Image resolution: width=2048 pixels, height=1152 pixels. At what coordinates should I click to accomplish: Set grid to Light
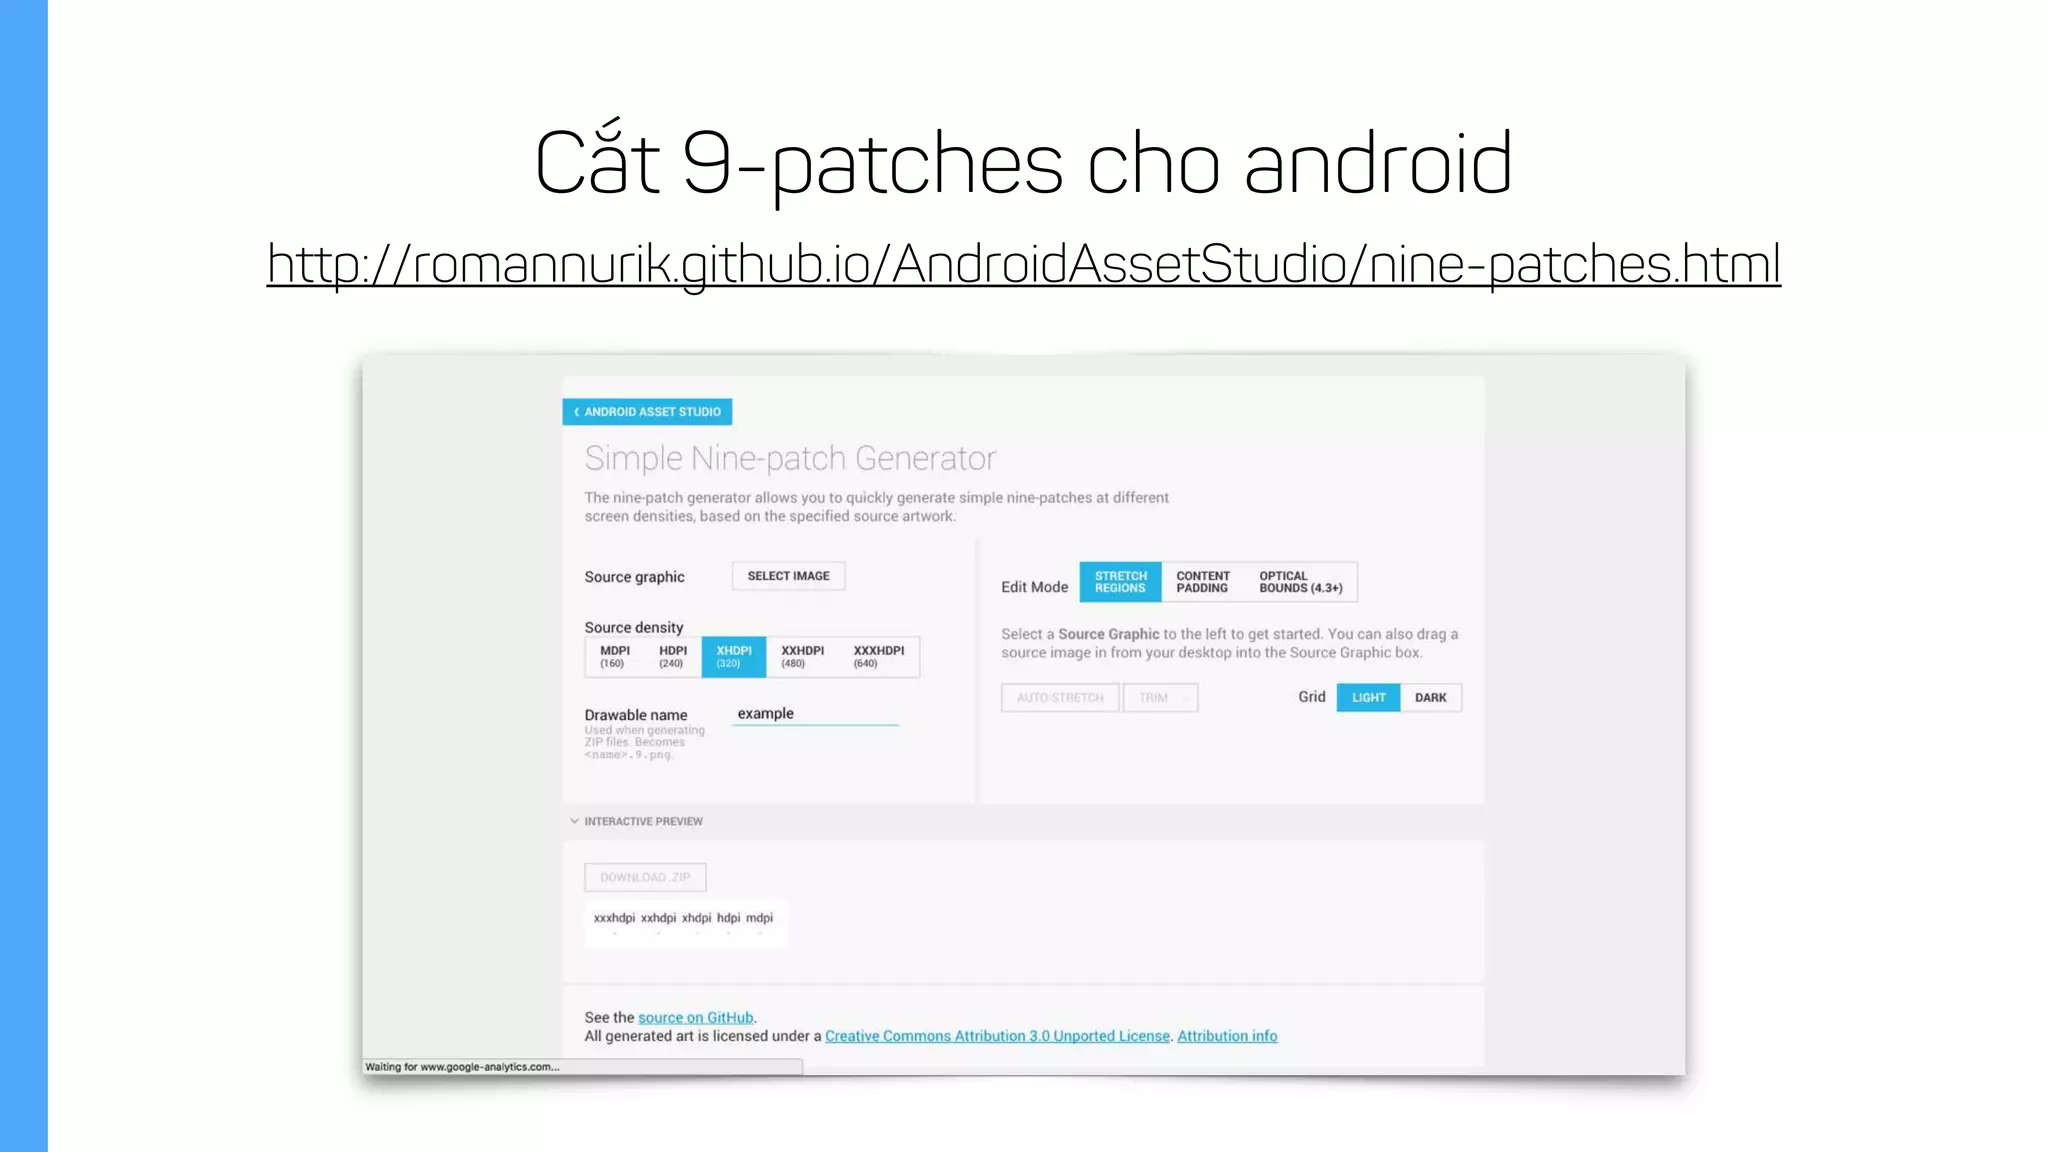click(x=1368, y=698)
